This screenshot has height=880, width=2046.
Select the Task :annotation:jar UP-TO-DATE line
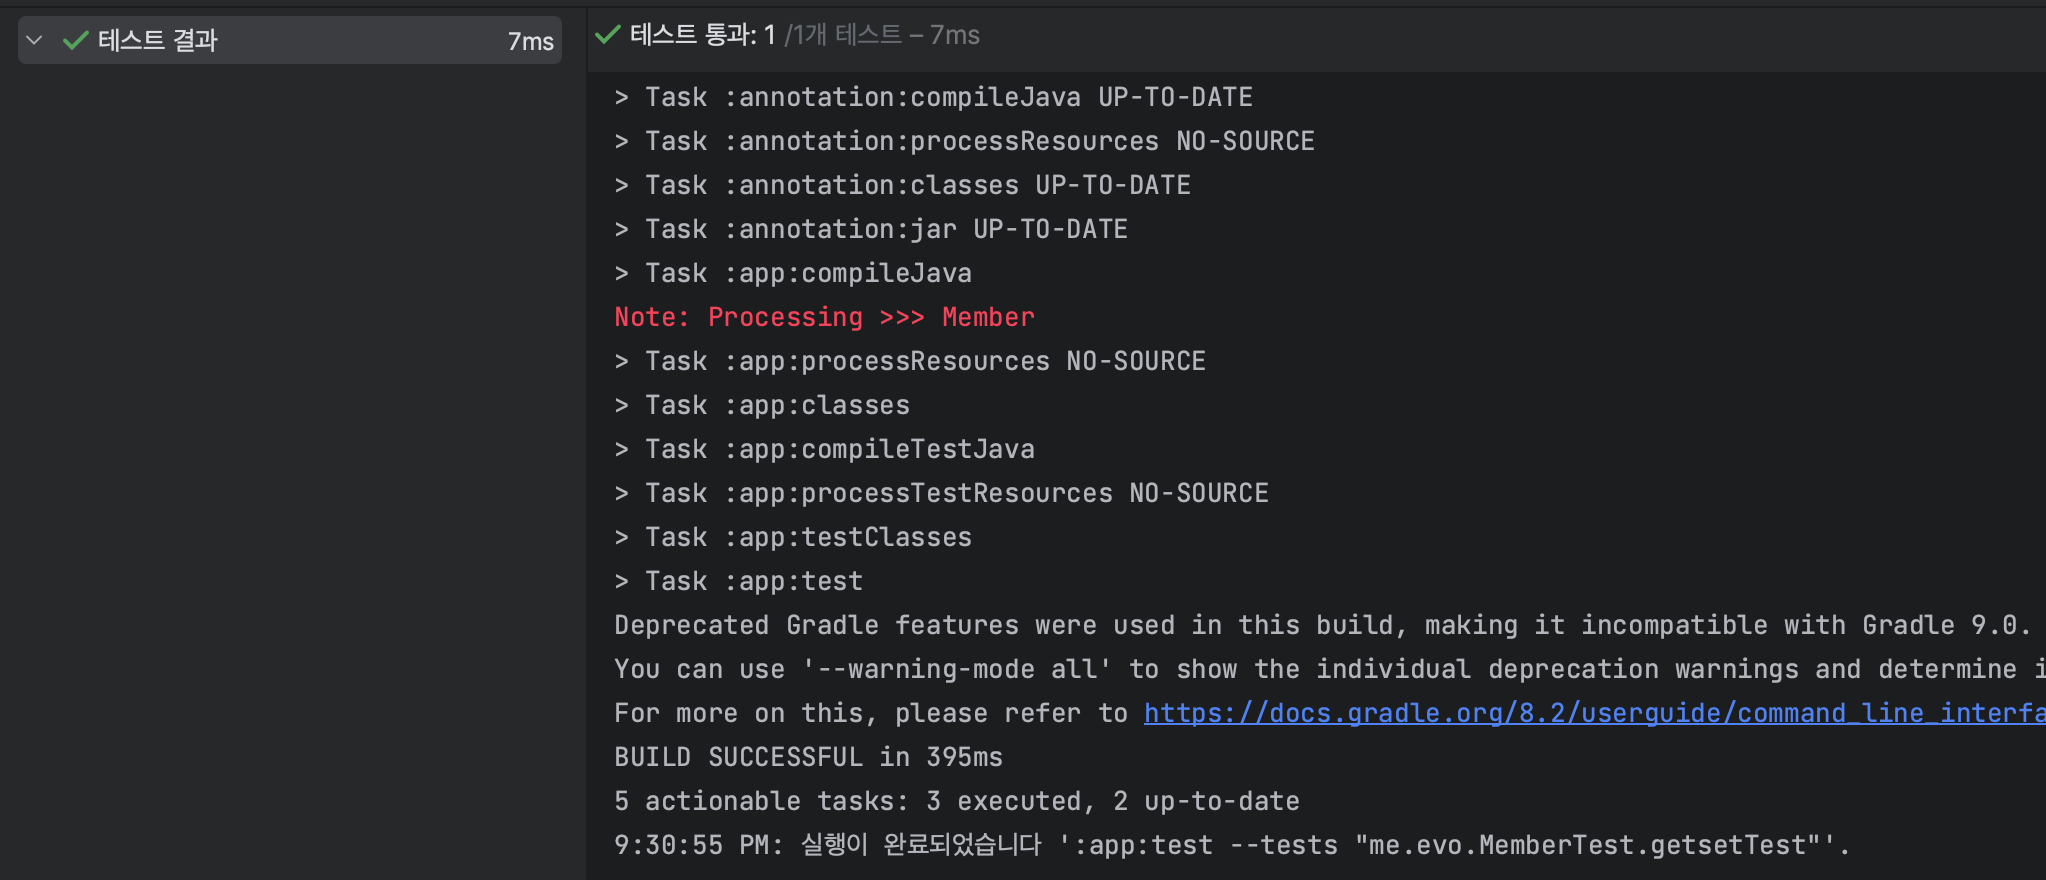click(x=871, y=229)
